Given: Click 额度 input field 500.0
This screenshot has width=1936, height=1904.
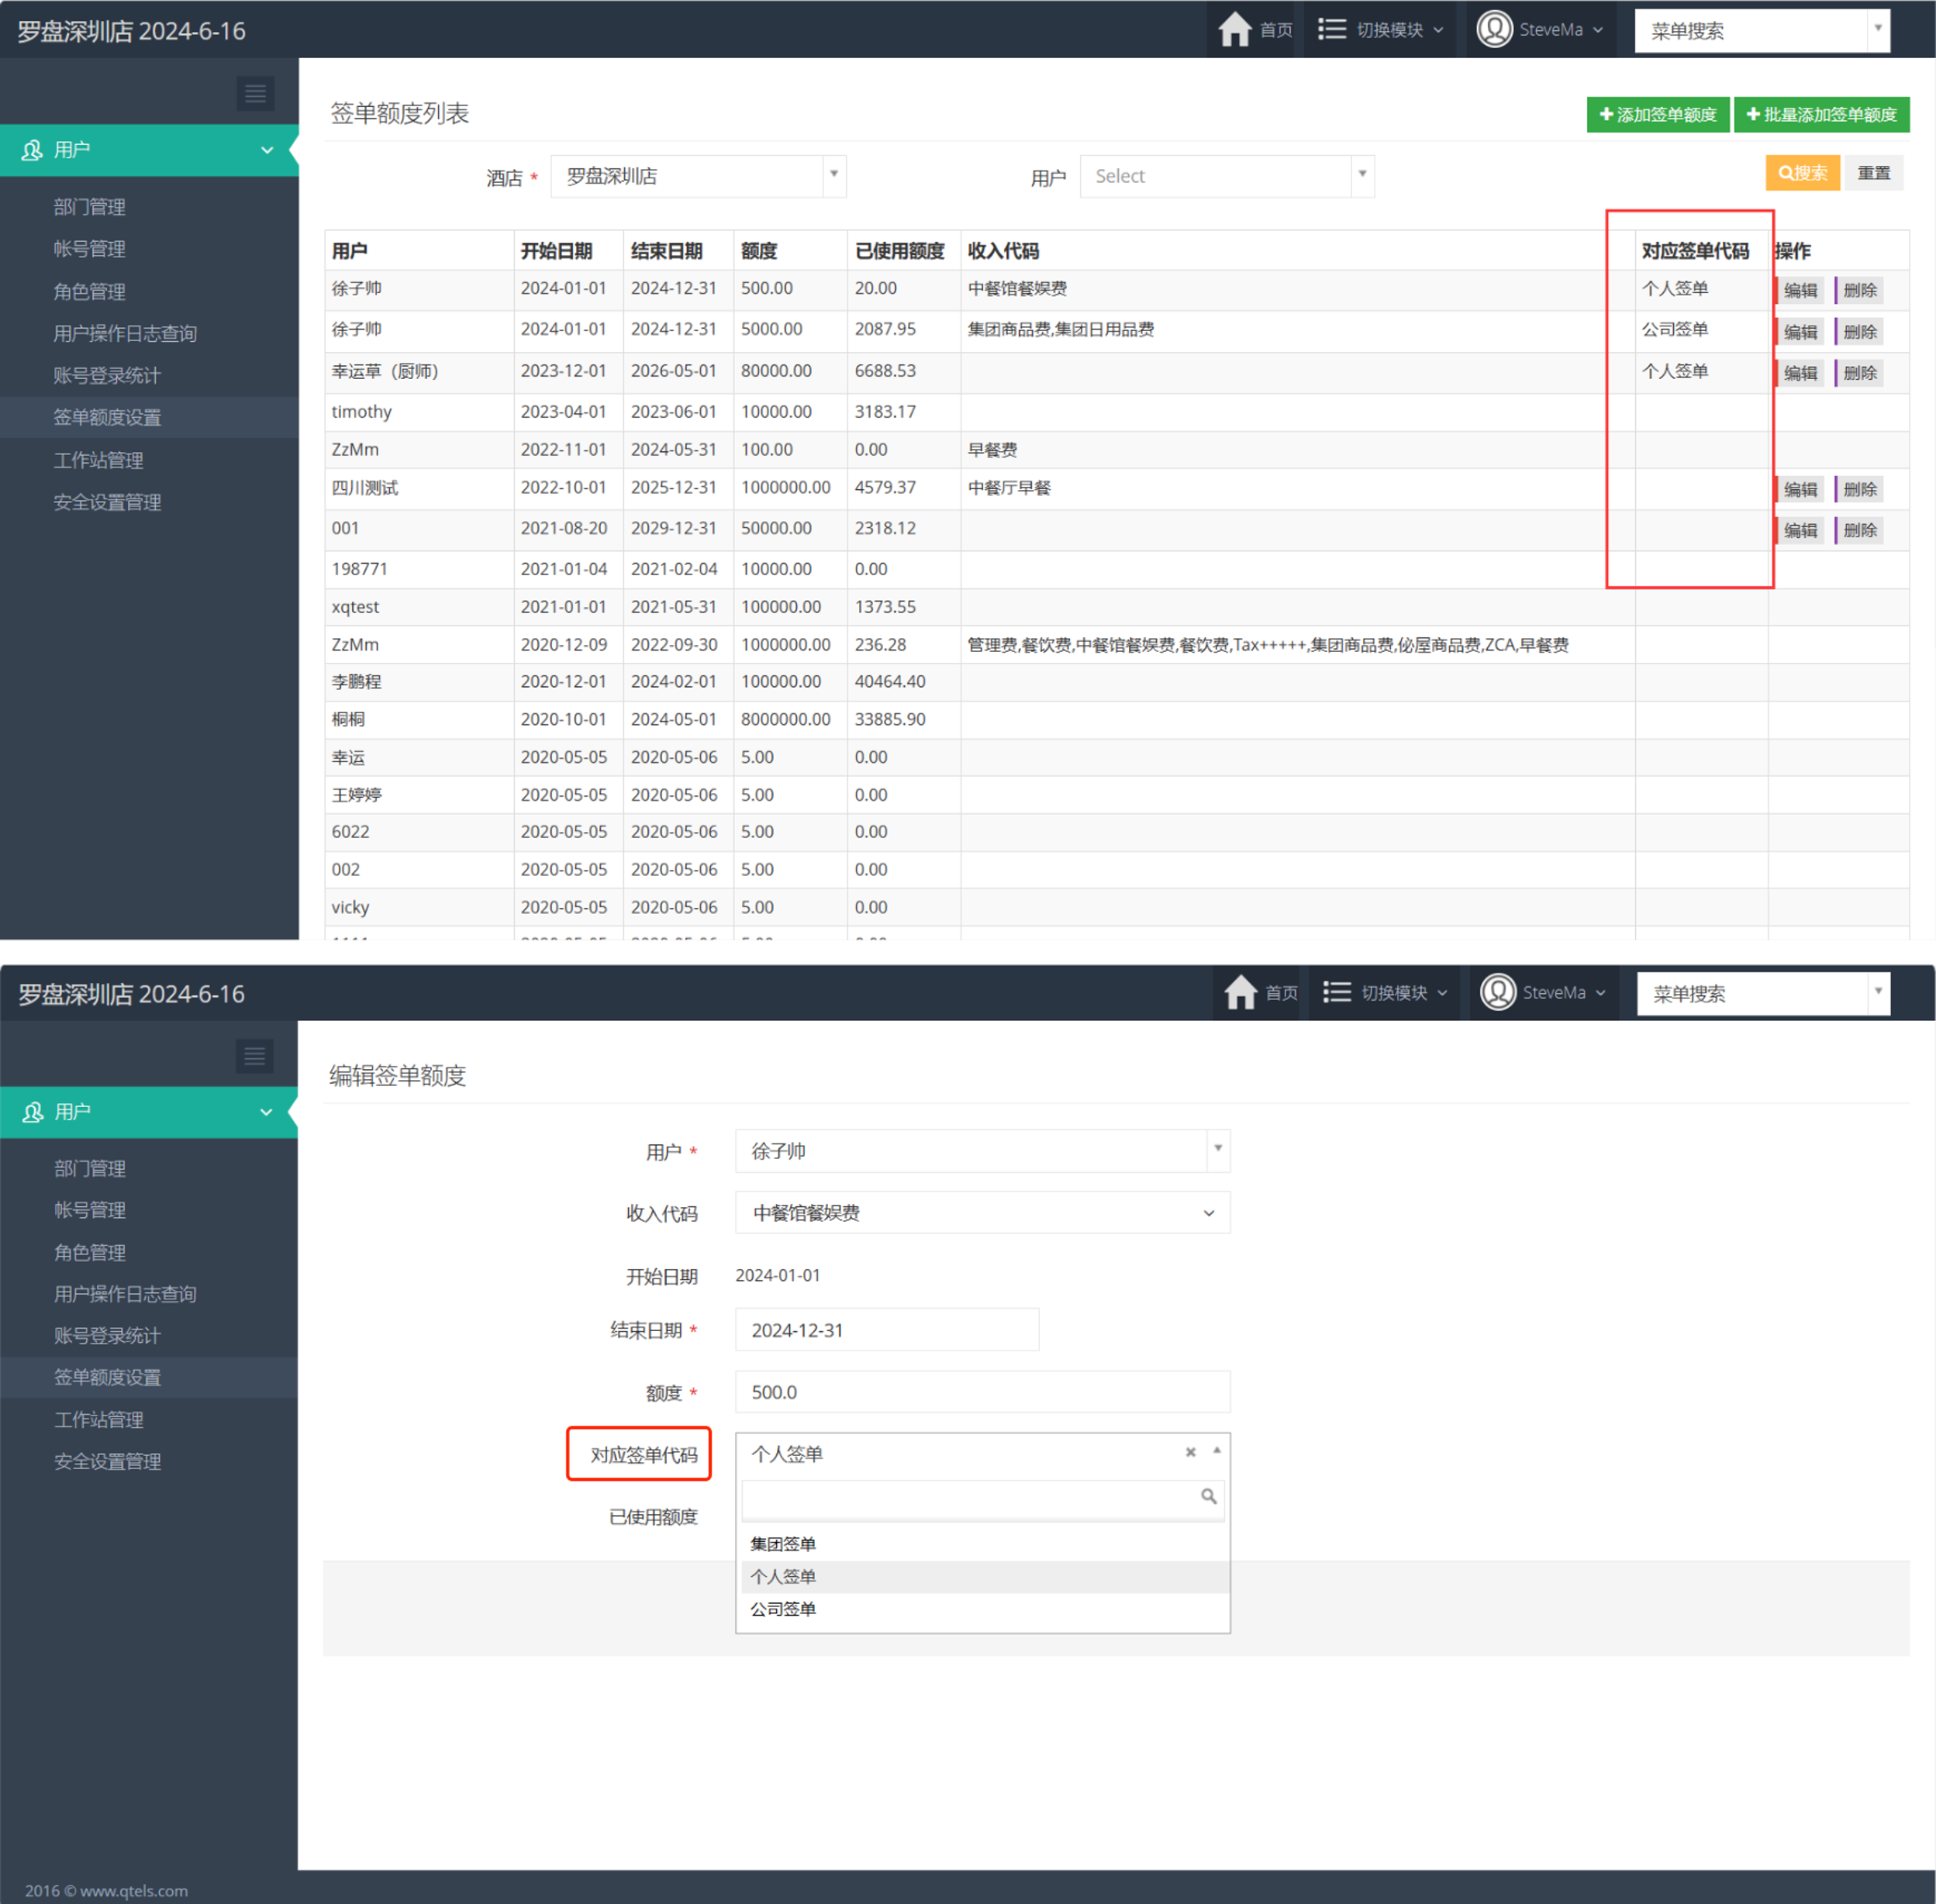Looking at the screenshot, I should pyautogui.click(x=982, y=1392).
